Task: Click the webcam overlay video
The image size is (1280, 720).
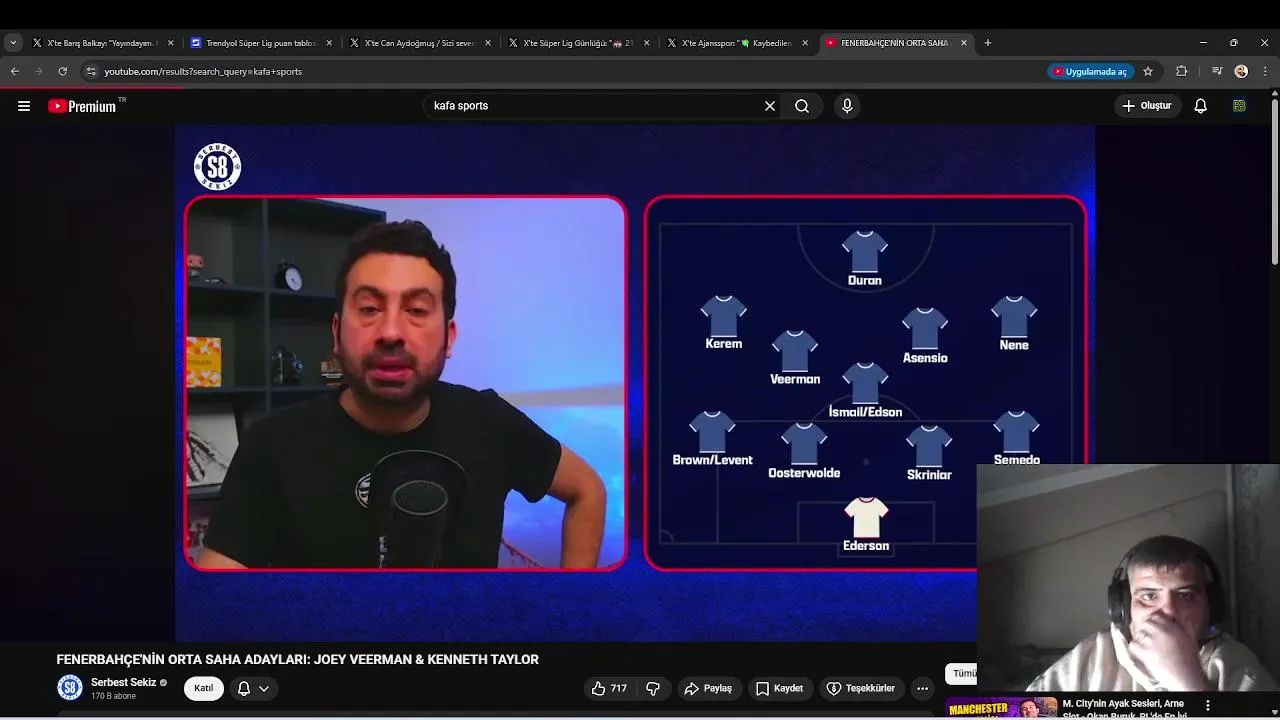Action: click(x=1128, y=578)
